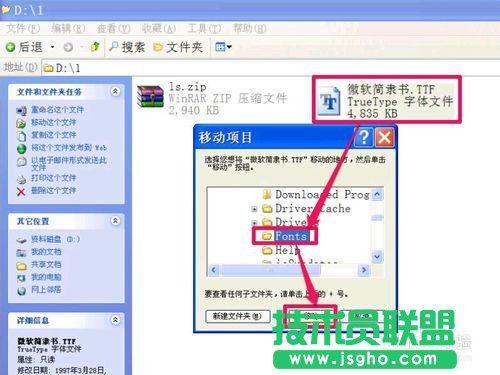Select the 微软简隶书.TTF file name
This screenshot has width=500, height=375.
[x=391, y=89]
